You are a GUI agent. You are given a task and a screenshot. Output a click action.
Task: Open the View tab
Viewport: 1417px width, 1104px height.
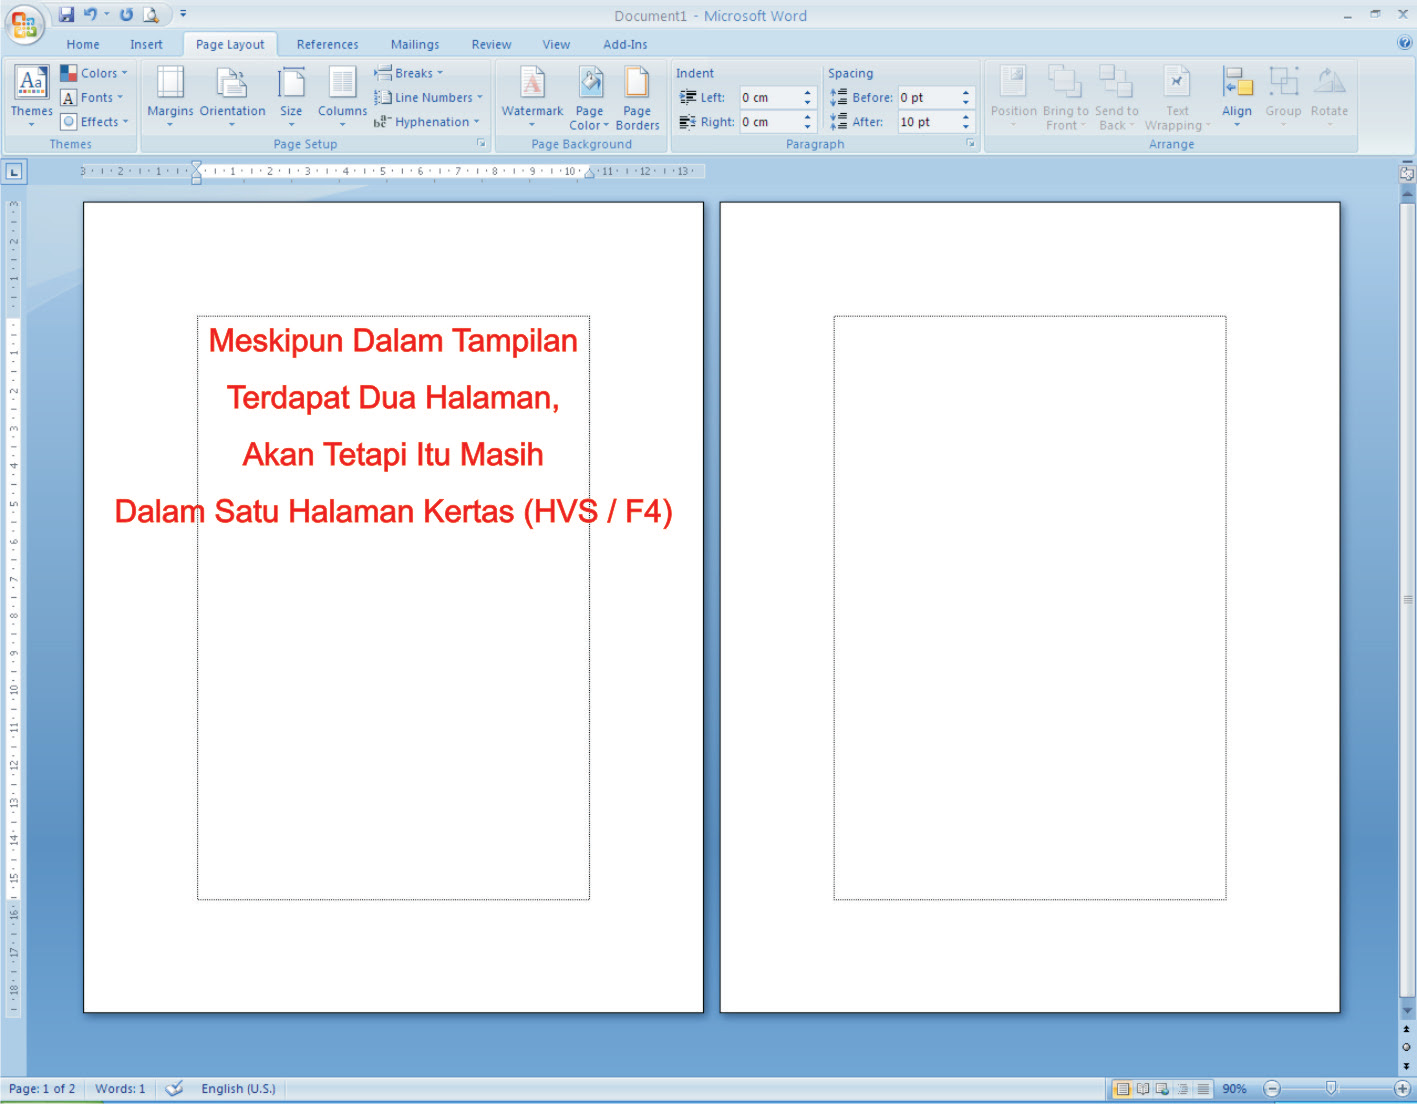point(556,45)
